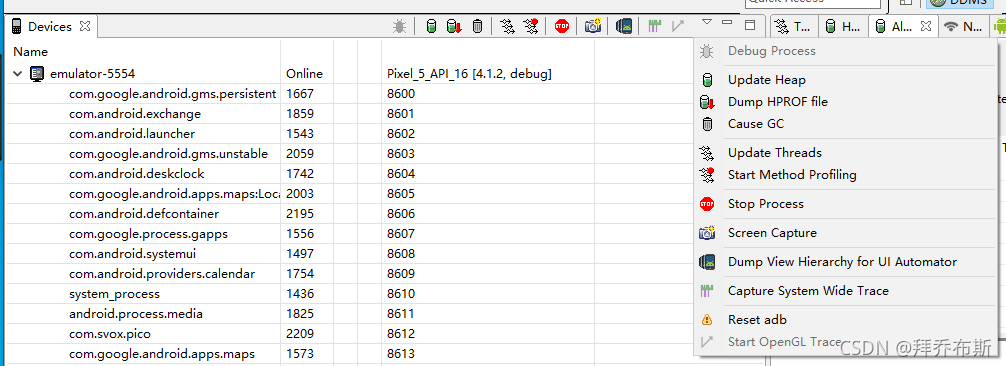Click the Screen Capture camera toolbar icon
The width and height of the screenshot is (1006, 366).
(593, 26)
